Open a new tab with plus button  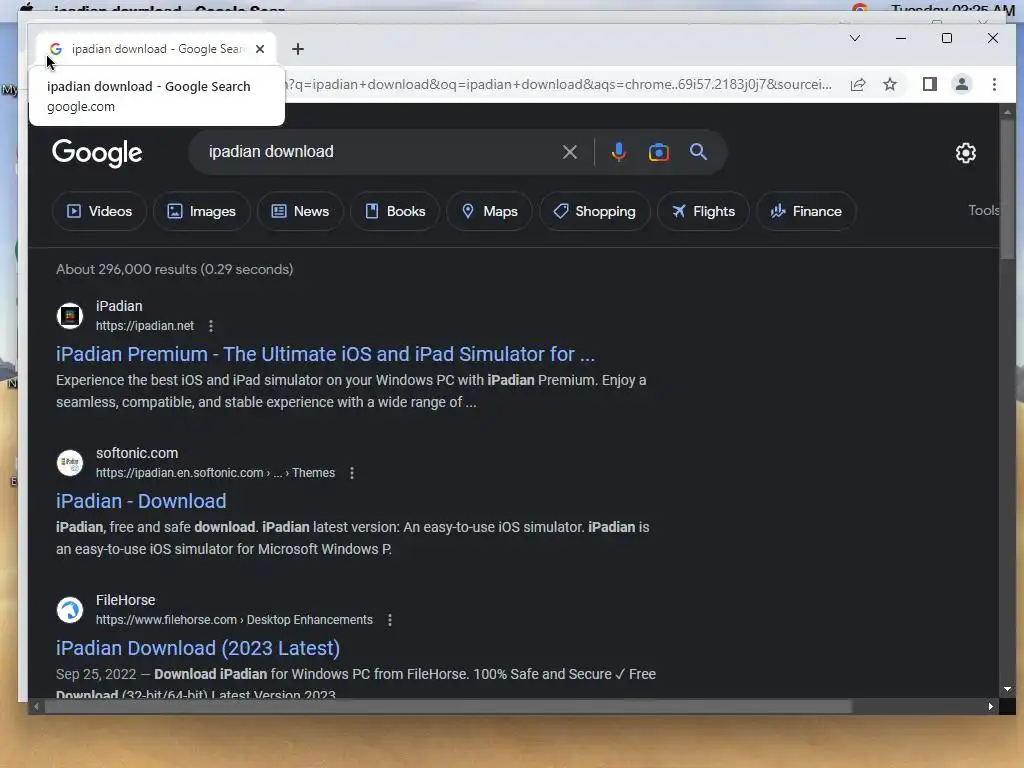click(x=298, y=49)
